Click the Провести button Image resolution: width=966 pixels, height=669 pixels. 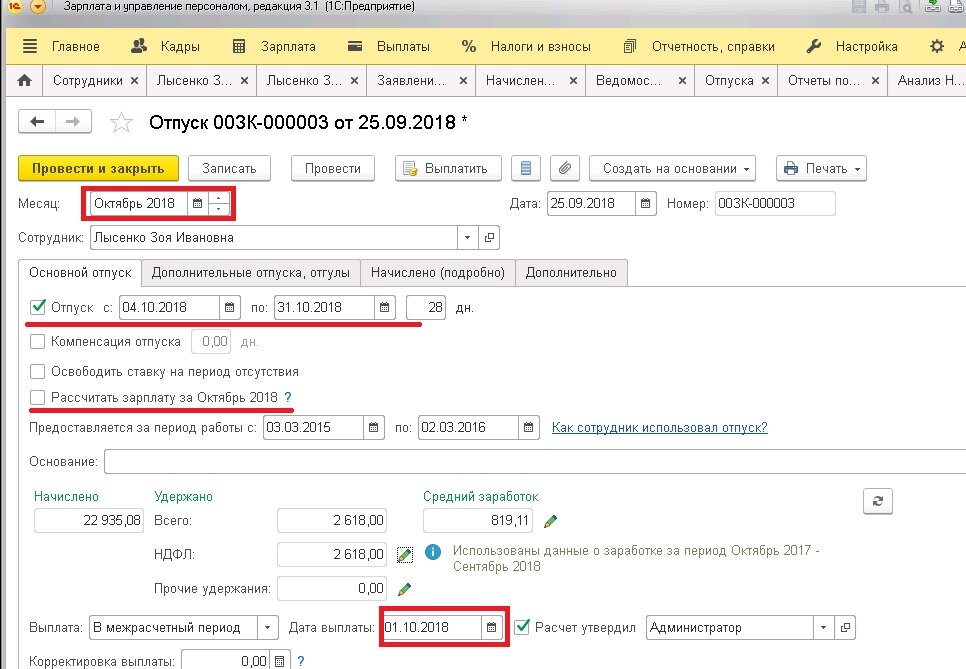(x=333, y=168)
